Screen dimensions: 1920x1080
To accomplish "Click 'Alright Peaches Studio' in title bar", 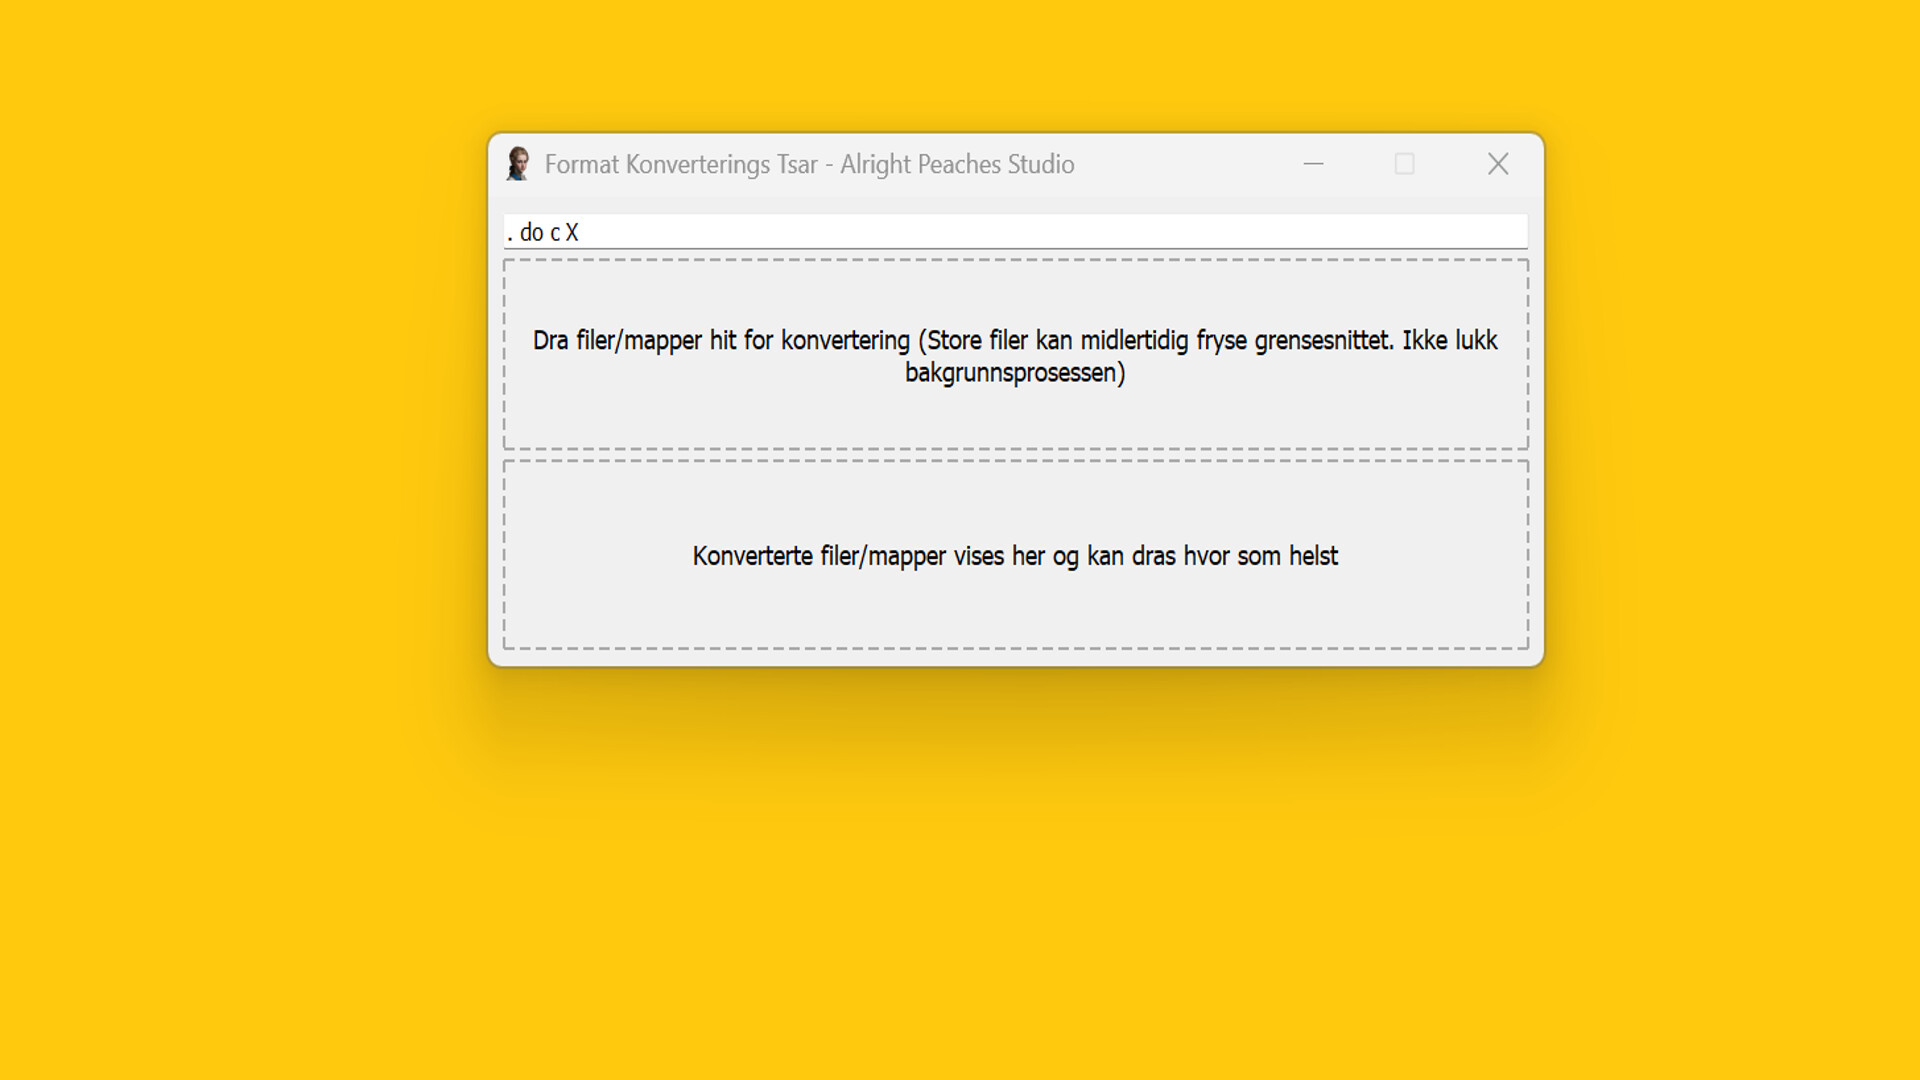I will click(957, 164).
